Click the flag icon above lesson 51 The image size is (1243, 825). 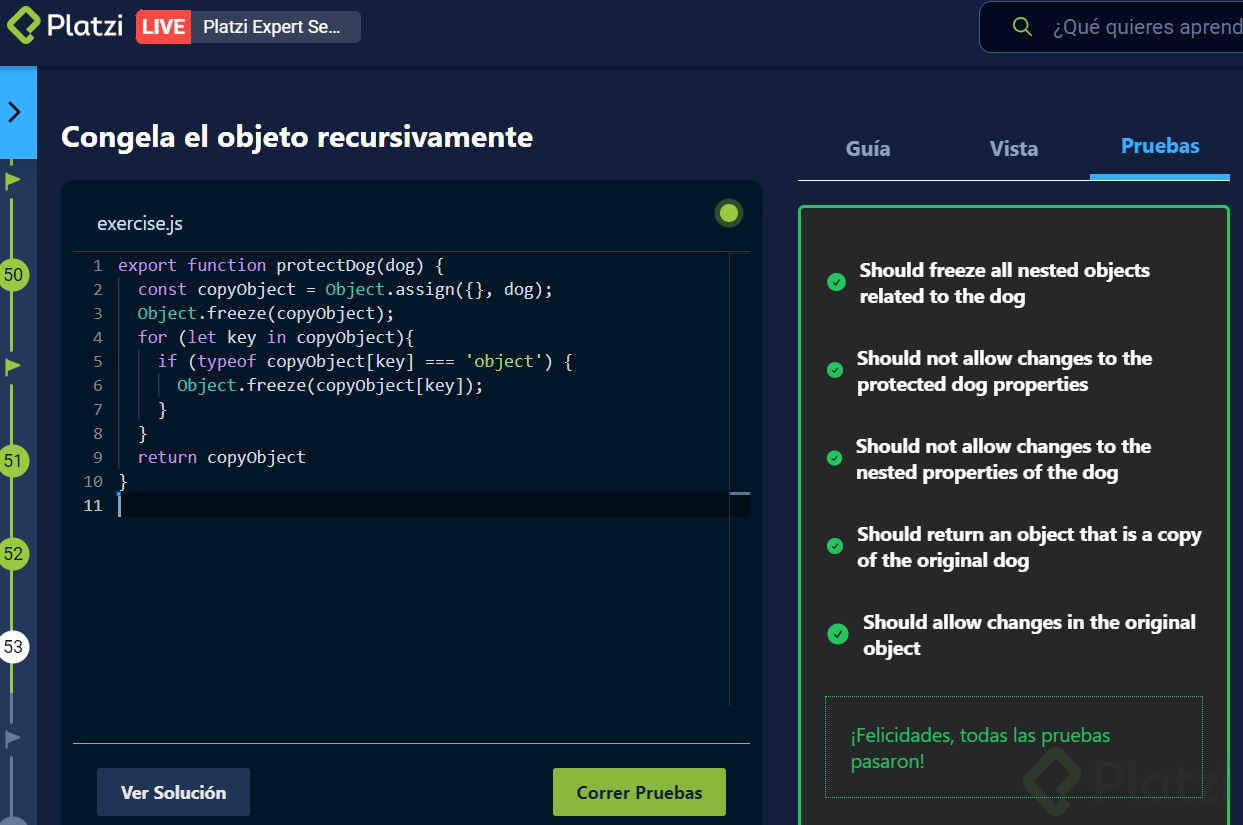tap(13, 366)
